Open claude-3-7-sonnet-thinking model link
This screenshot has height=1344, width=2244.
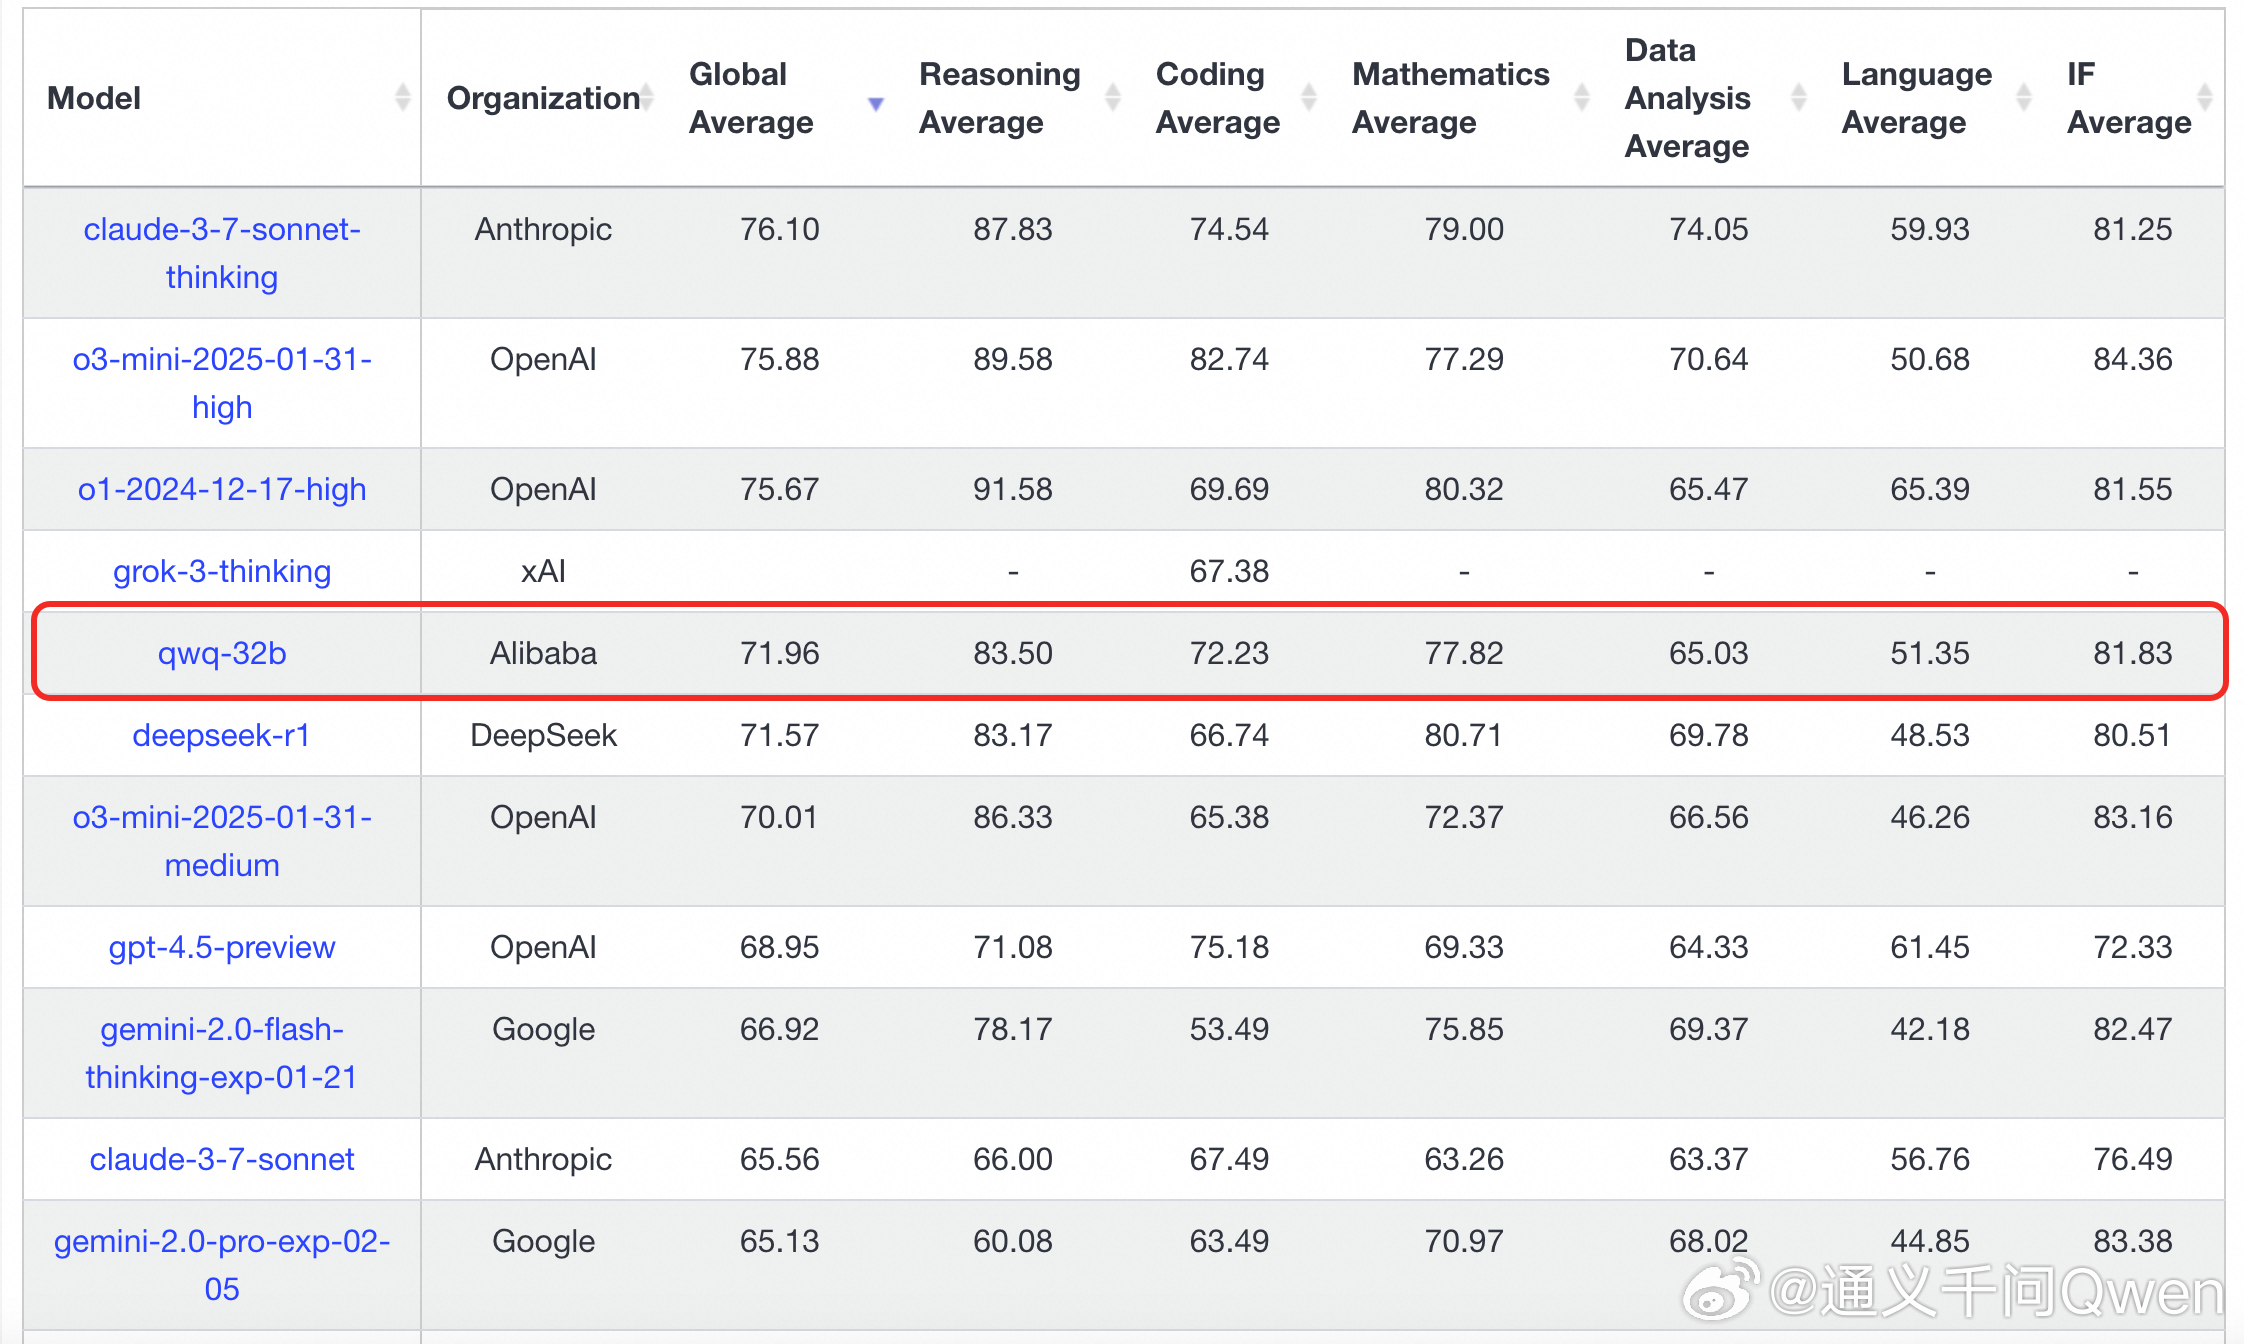point(222,253)
